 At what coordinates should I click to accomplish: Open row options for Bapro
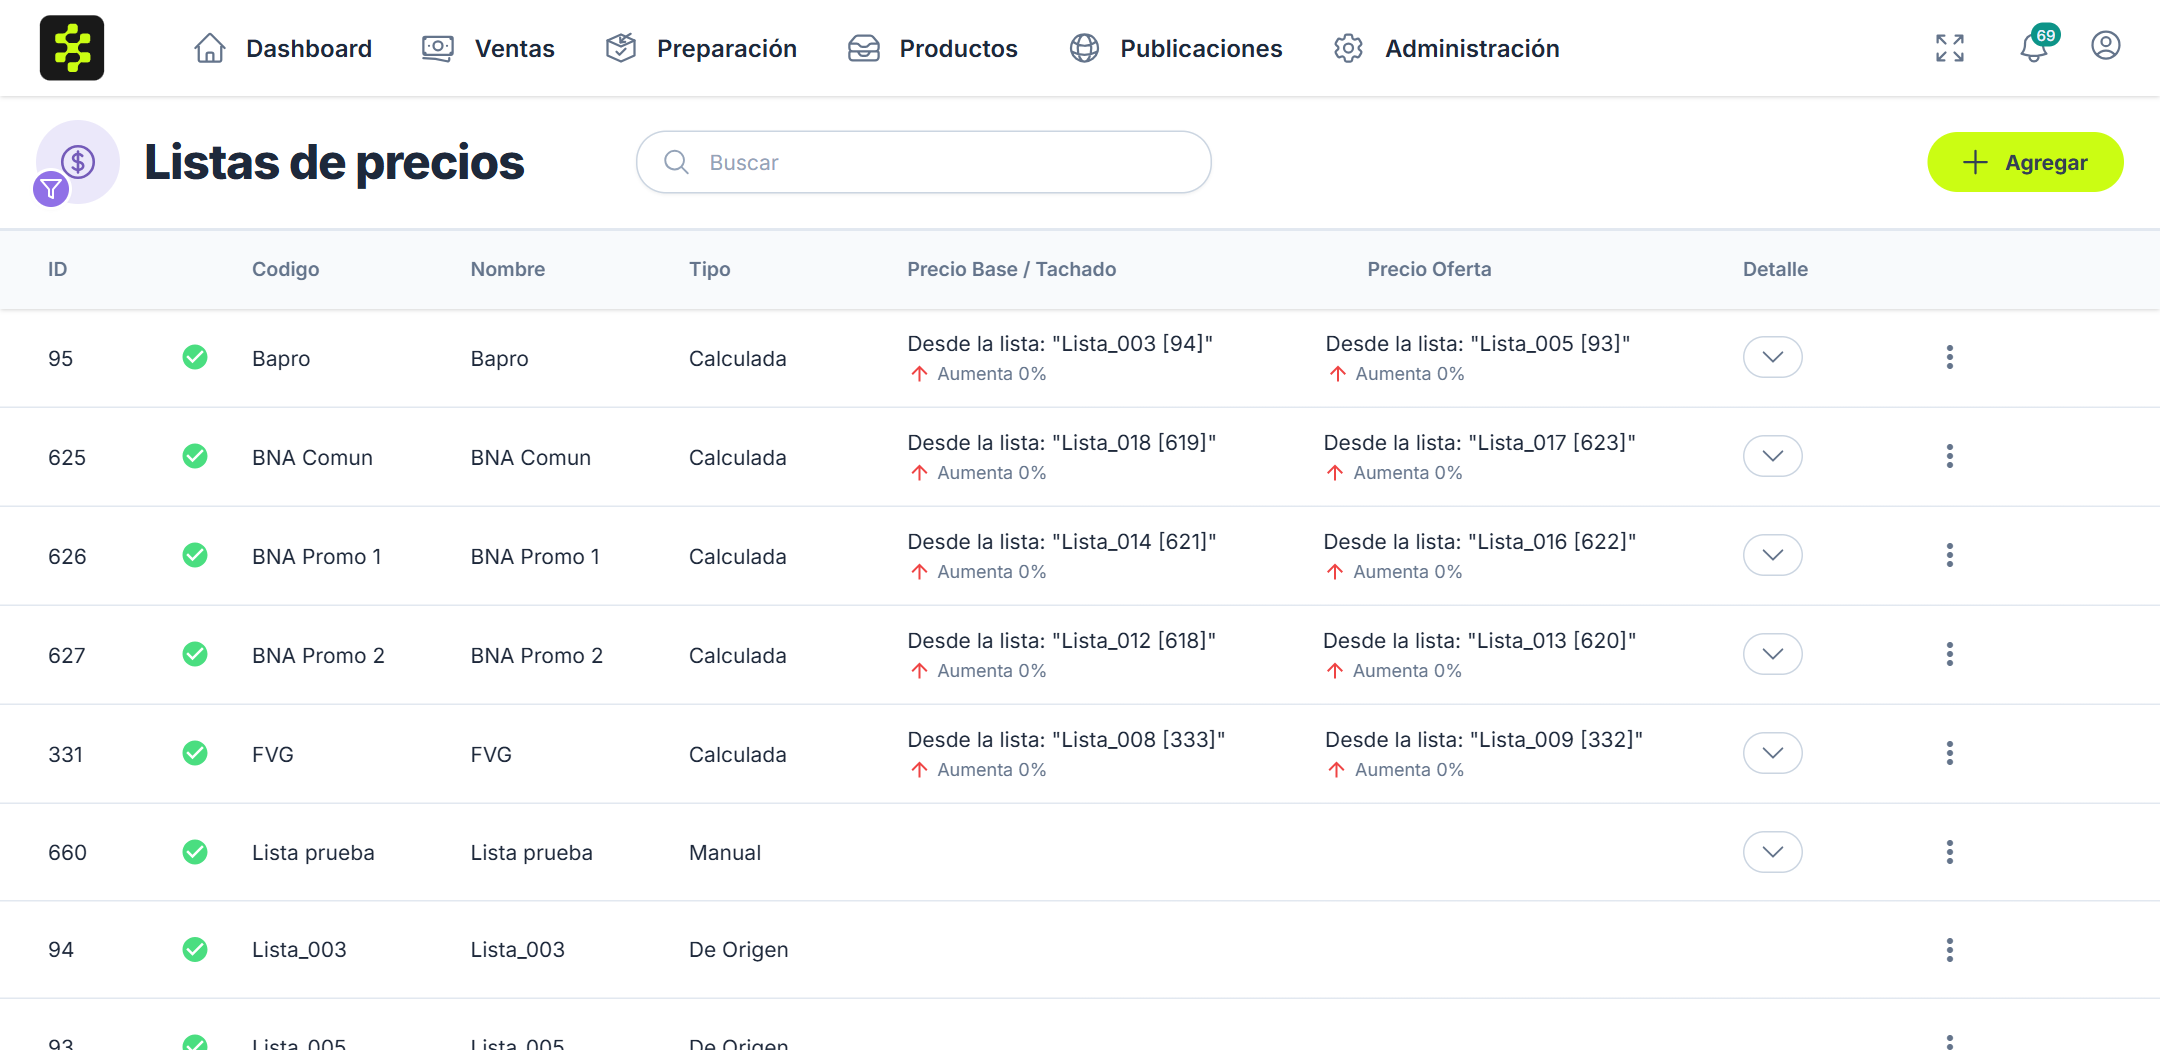(1950, 357)
